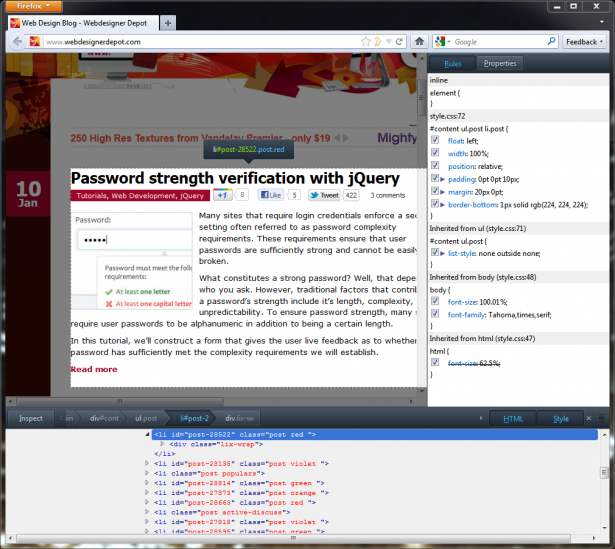Expand the border-bottom shorthand triangle
Screen dimensions: 615x549
pyautogui.click(x=442, y=205)
